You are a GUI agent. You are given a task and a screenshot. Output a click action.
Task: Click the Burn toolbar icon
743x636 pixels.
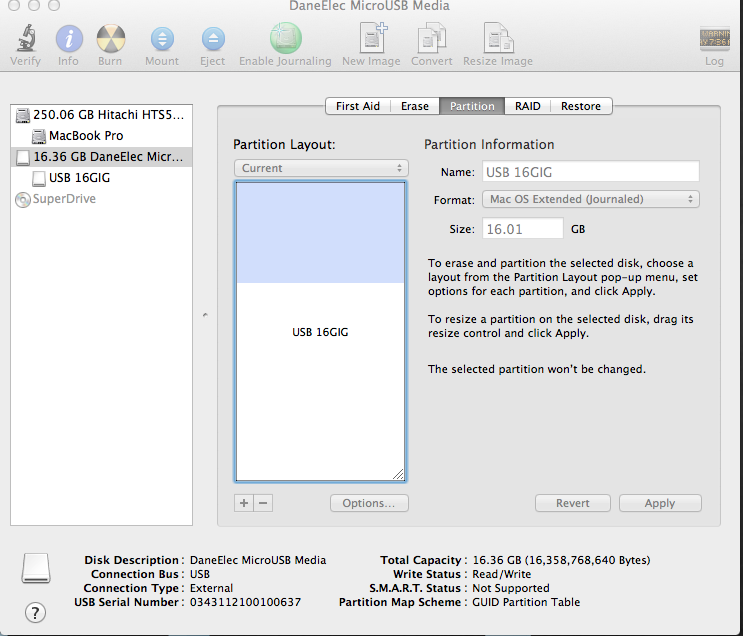point(110,39)
